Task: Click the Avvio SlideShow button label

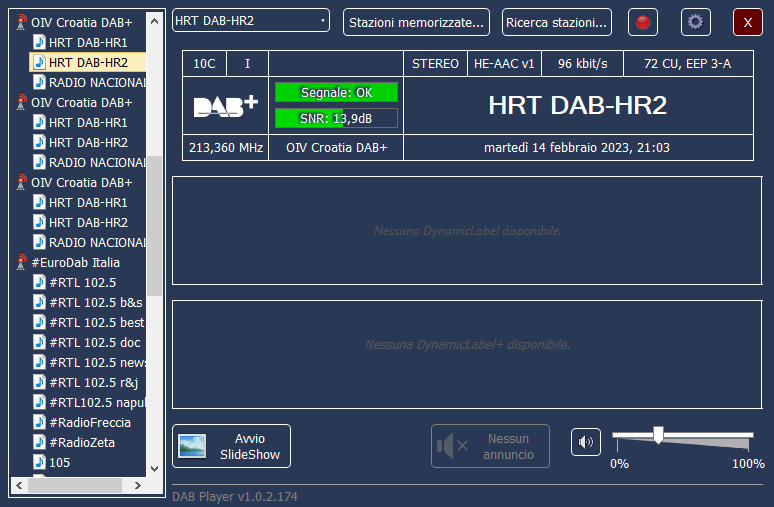Action: pos(250,446)
